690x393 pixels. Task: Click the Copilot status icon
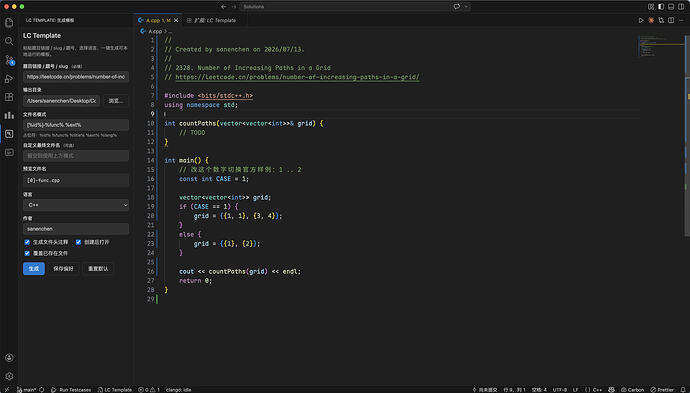611,389
